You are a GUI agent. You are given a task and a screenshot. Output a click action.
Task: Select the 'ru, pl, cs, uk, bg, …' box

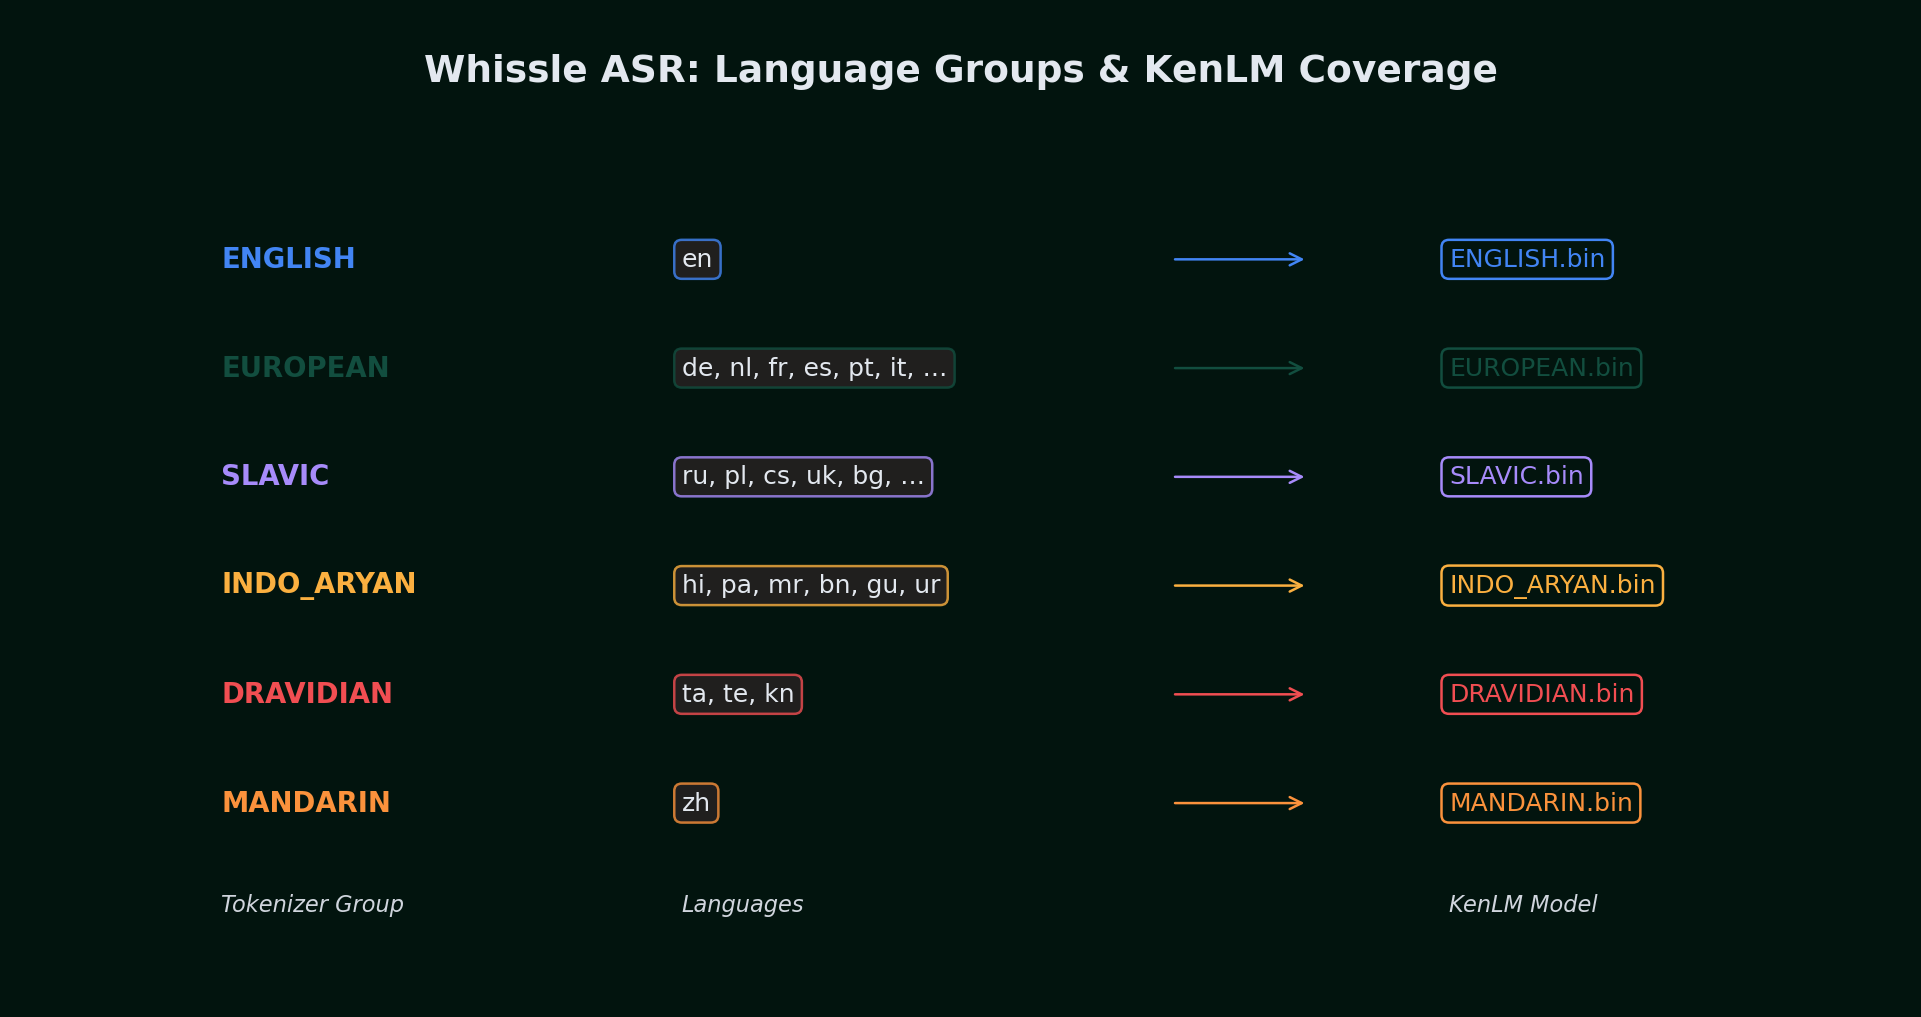pos(803,477)
